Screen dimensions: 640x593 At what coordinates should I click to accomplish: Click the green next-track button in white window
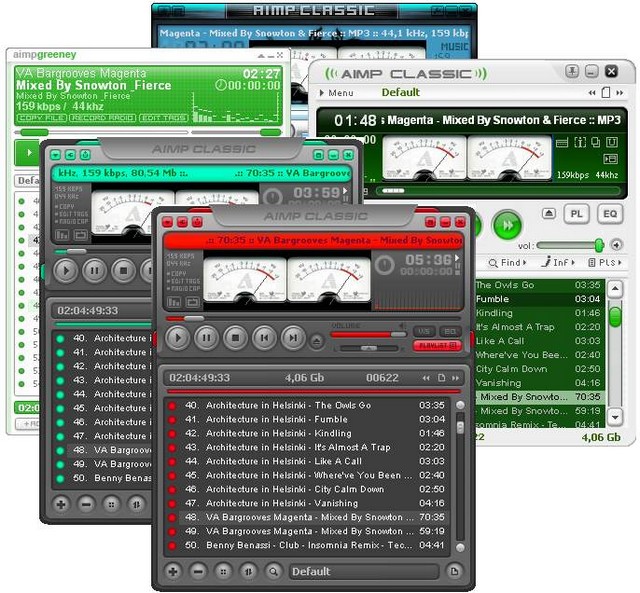point(507,225)
